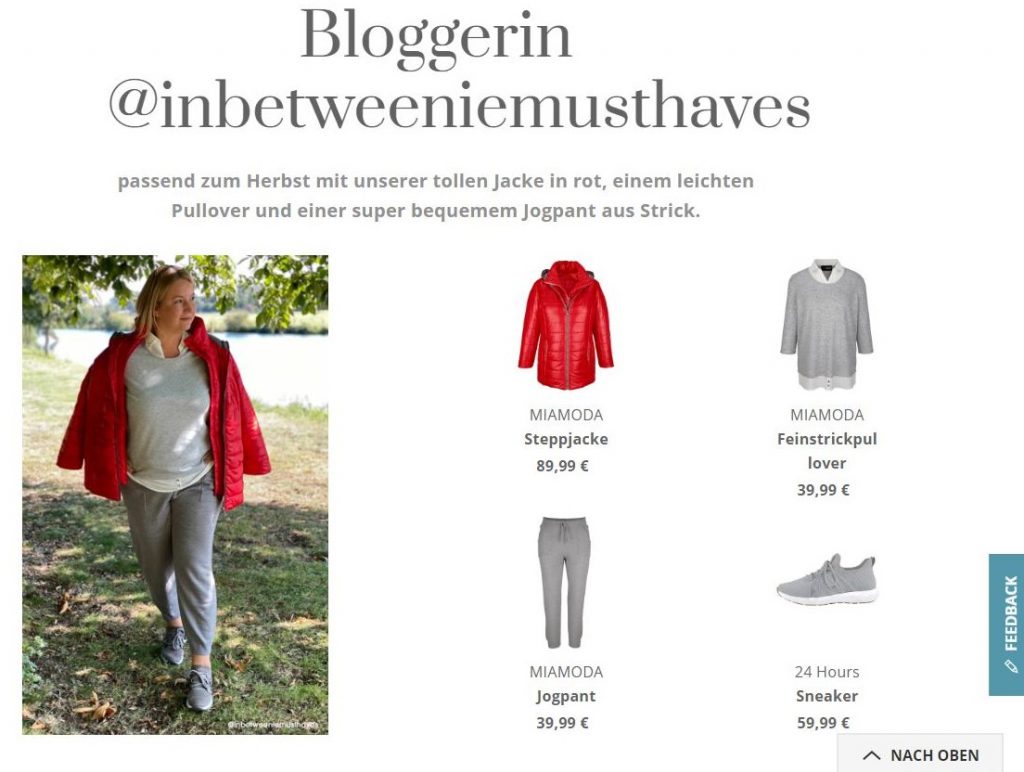Click the pencil icon on Feedback tab
This screenshot has width=1024, height=772.
pyautogui.click(x=1011, y=666)
